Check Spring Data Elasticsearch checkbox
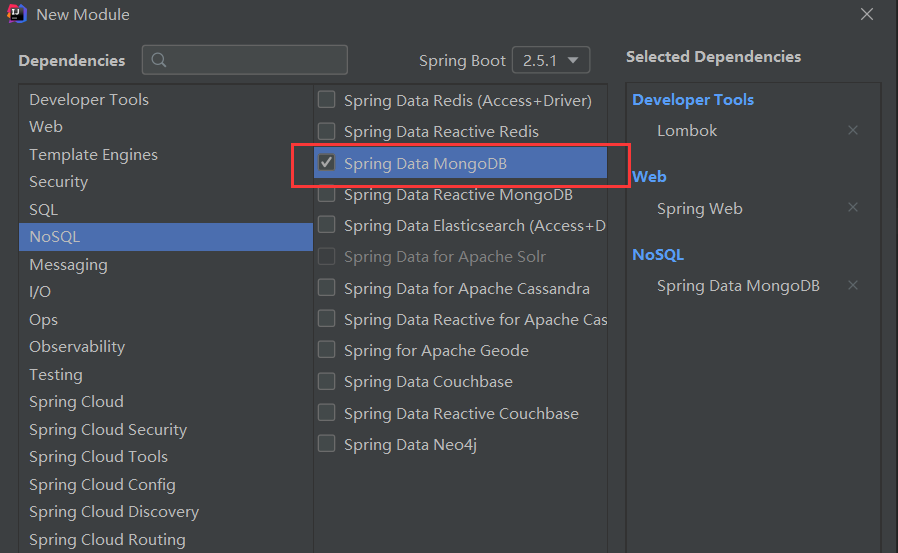 point(326,224)
